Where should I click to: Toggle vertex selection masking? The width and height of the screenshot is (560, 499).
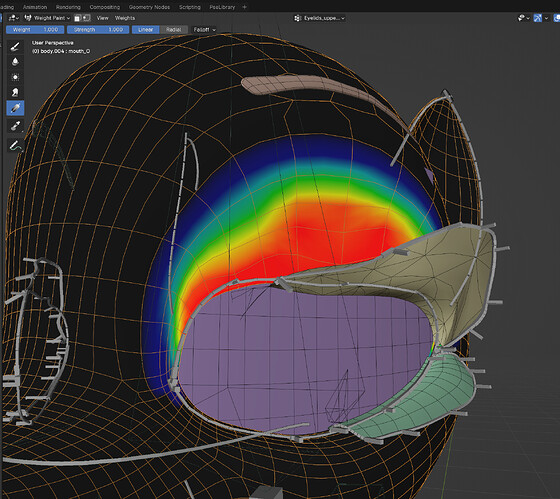tap(86, 18)
